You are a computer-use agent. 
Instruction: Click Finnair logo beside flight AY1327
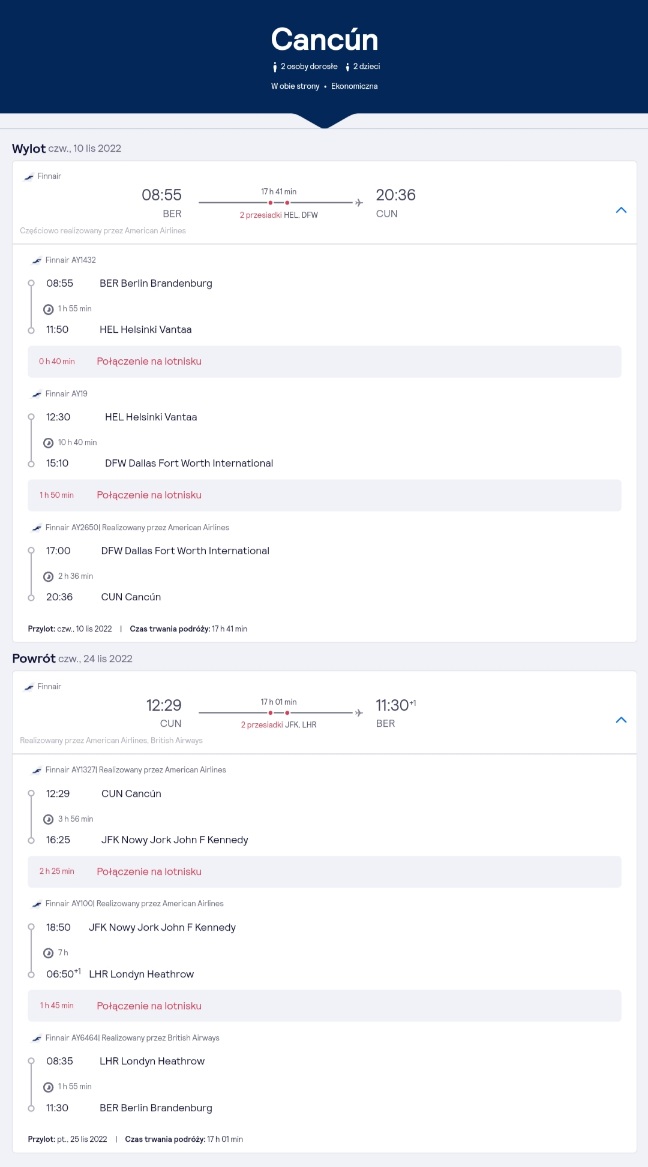tap(36, 770)
